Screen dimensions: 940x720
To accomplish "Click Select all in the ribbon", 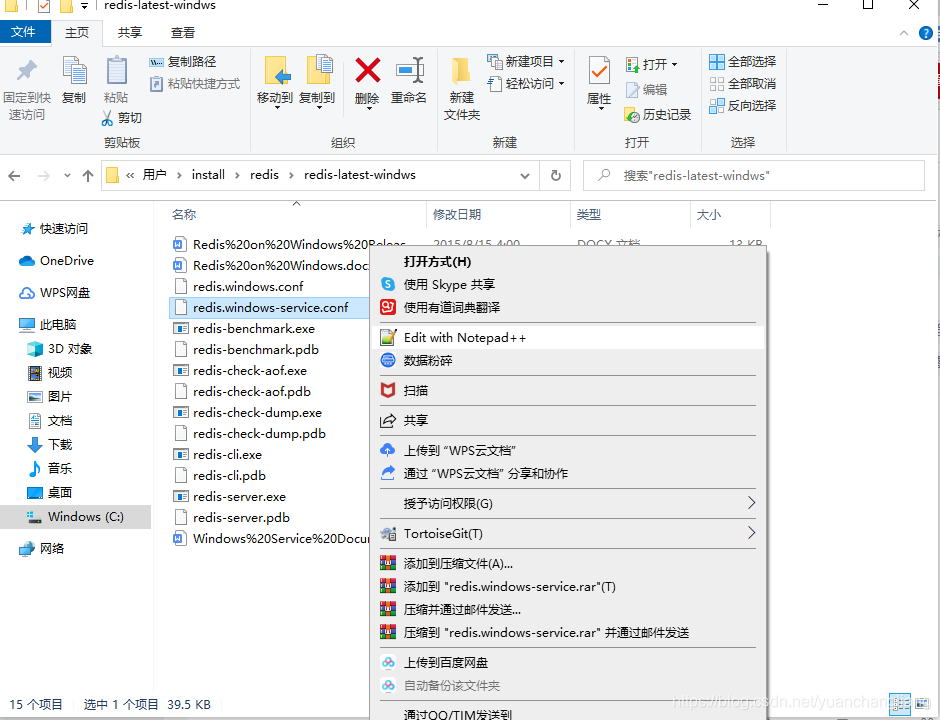I will point(742,62).
